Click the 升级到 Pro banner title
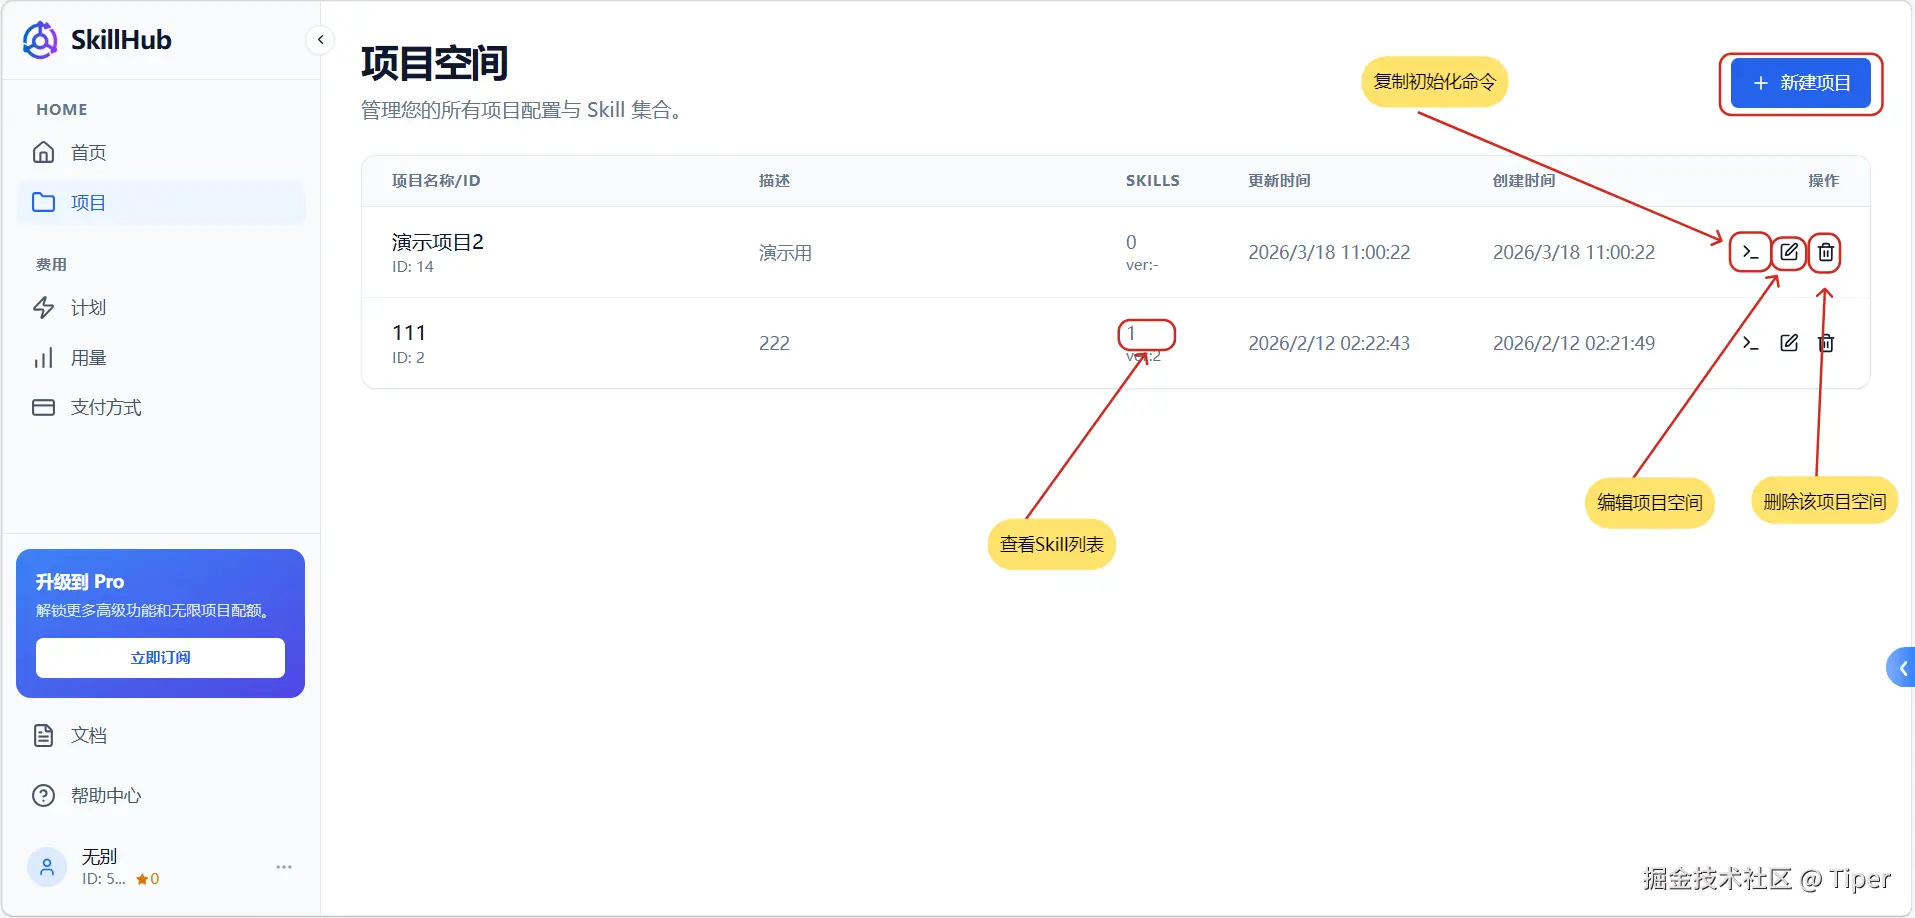The image size is (1915, 918). pyautogui.click(x=80, y=582)
